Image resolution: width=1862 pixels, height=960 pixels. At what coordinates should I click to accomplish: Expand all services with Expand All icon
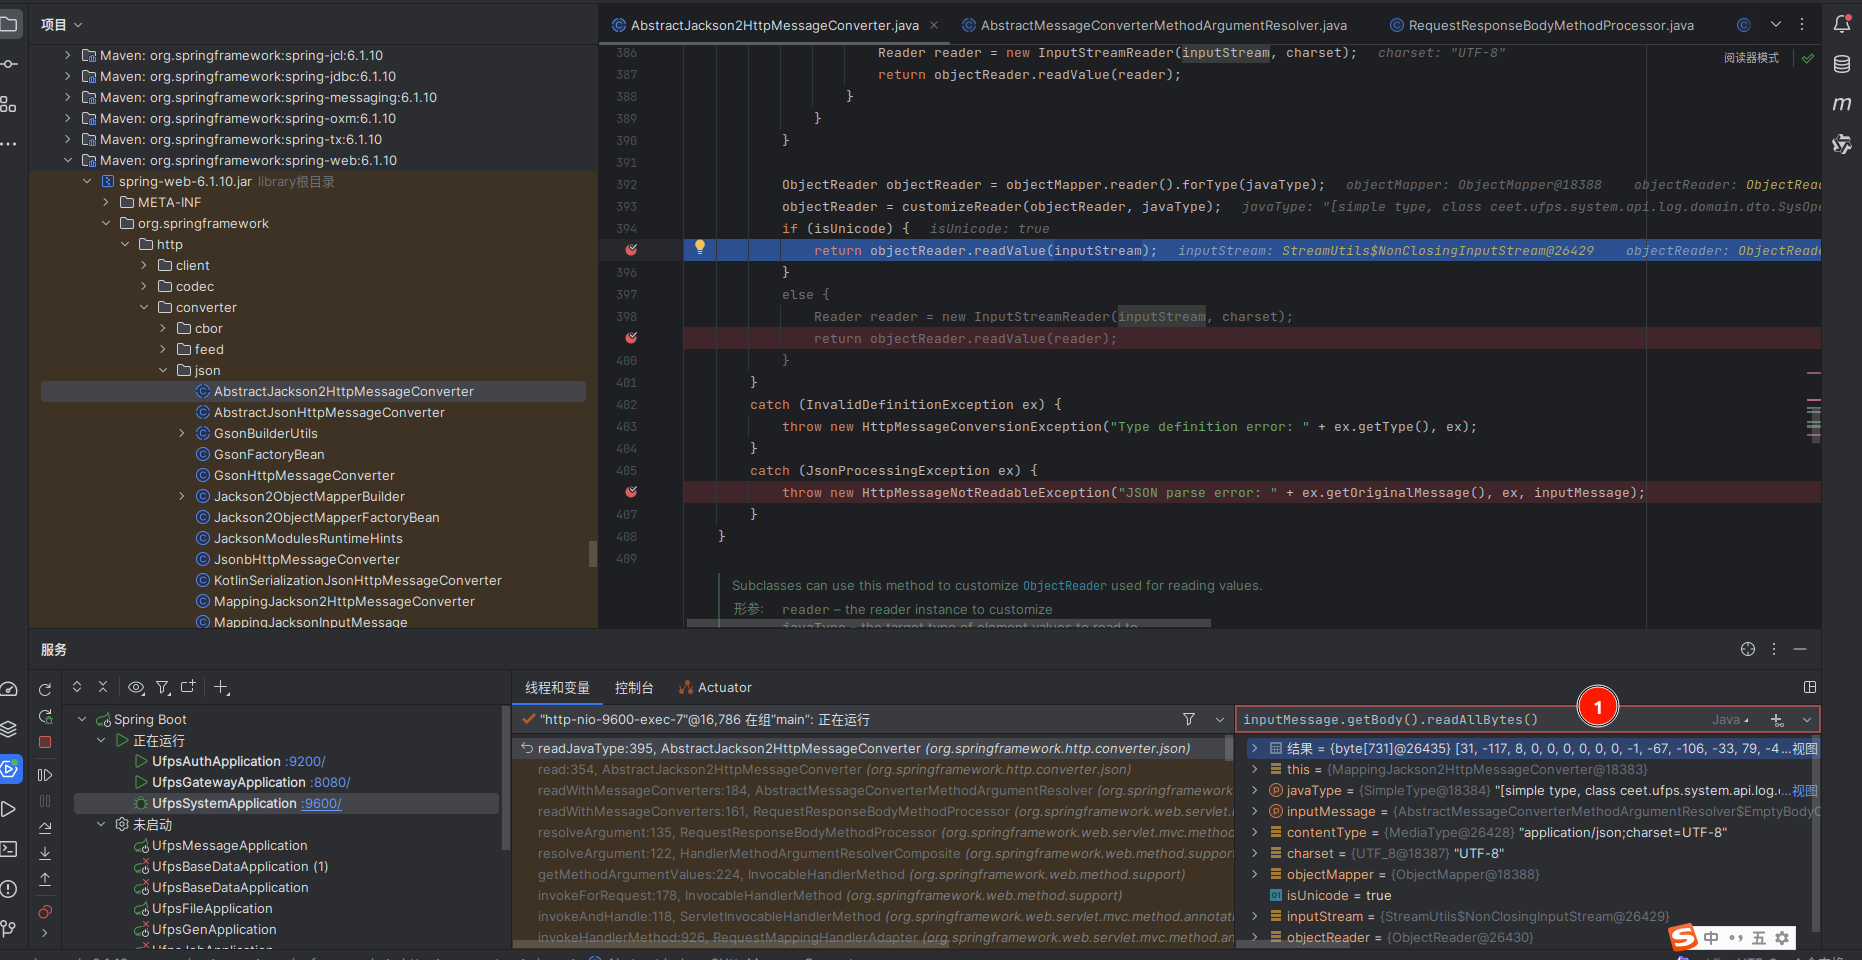coord(77,687)
